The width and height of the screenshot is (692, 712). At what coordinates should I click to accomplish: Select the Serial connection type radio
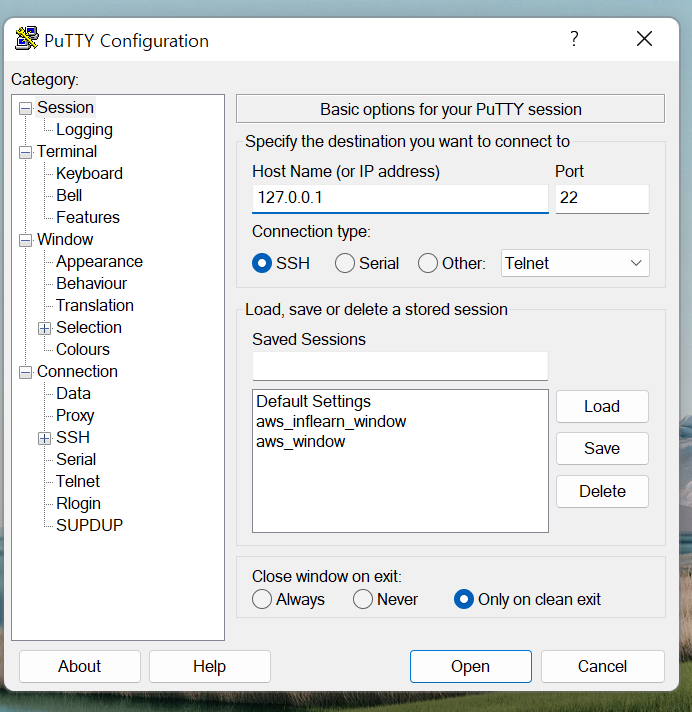[x=345, y=263]
